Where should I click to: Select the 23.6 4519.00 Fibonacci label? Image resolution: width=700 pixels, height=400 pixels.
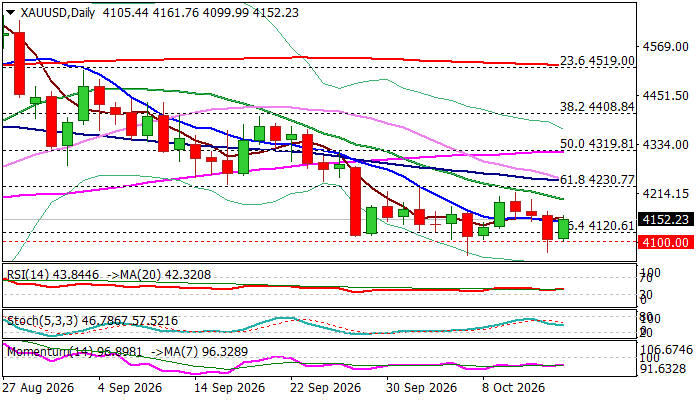click(x=597, y=61)
